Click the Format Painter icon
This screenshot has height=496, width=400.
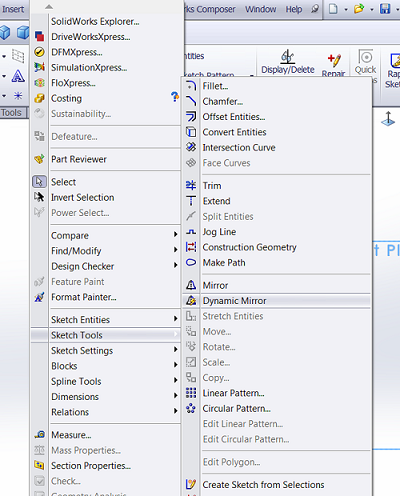tap(39, 297)
